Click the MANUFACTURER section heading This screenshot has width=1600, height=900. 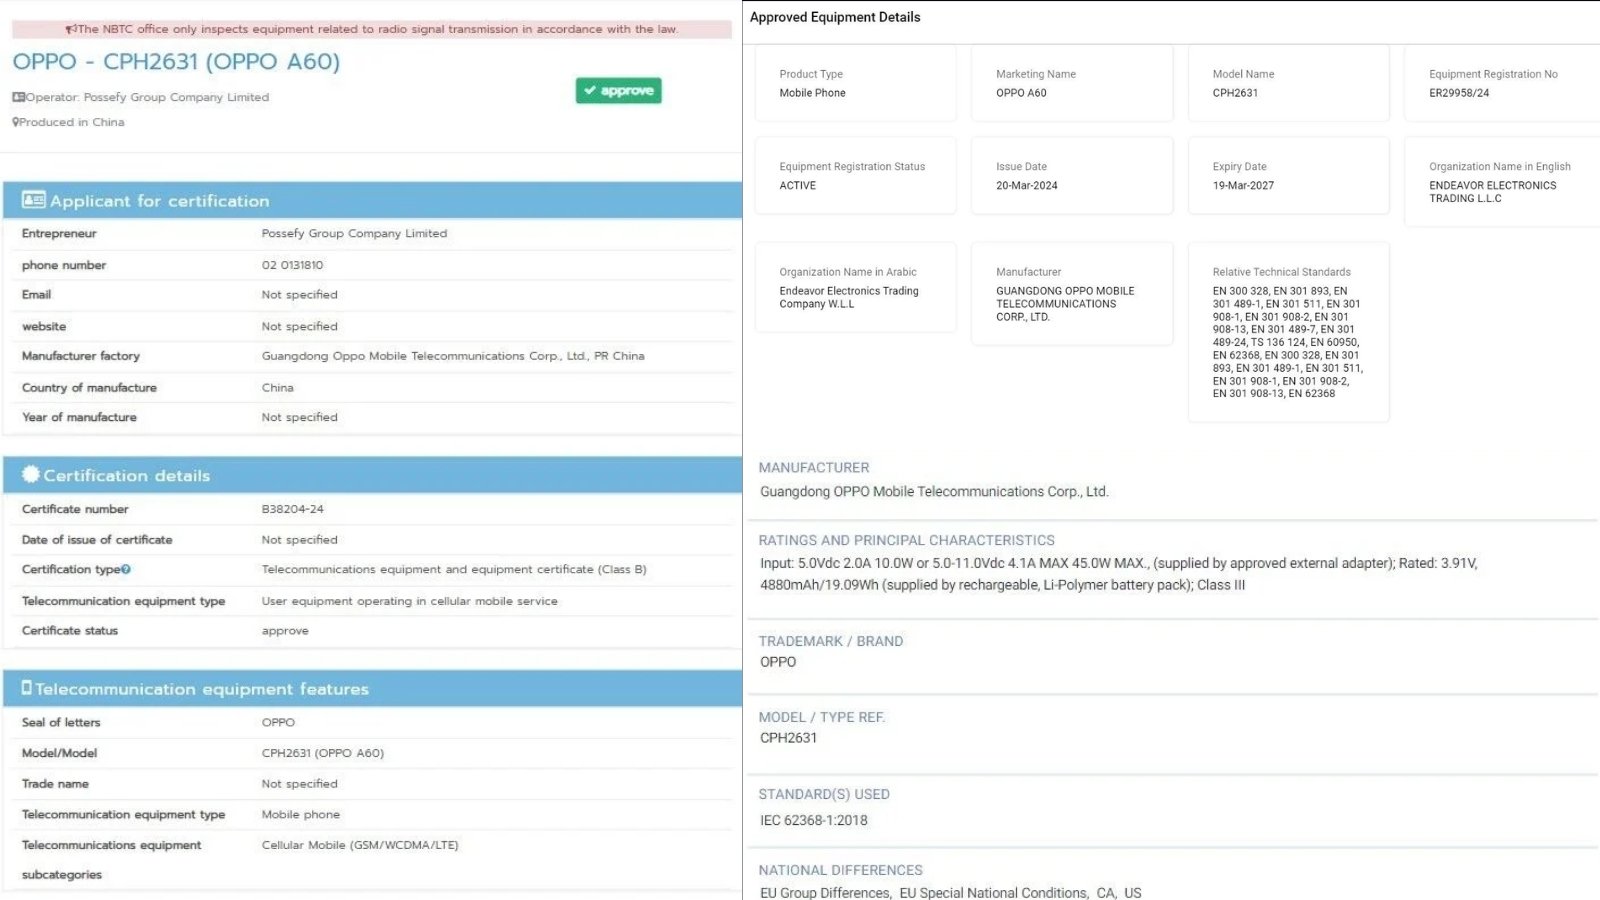pos(814,467)
